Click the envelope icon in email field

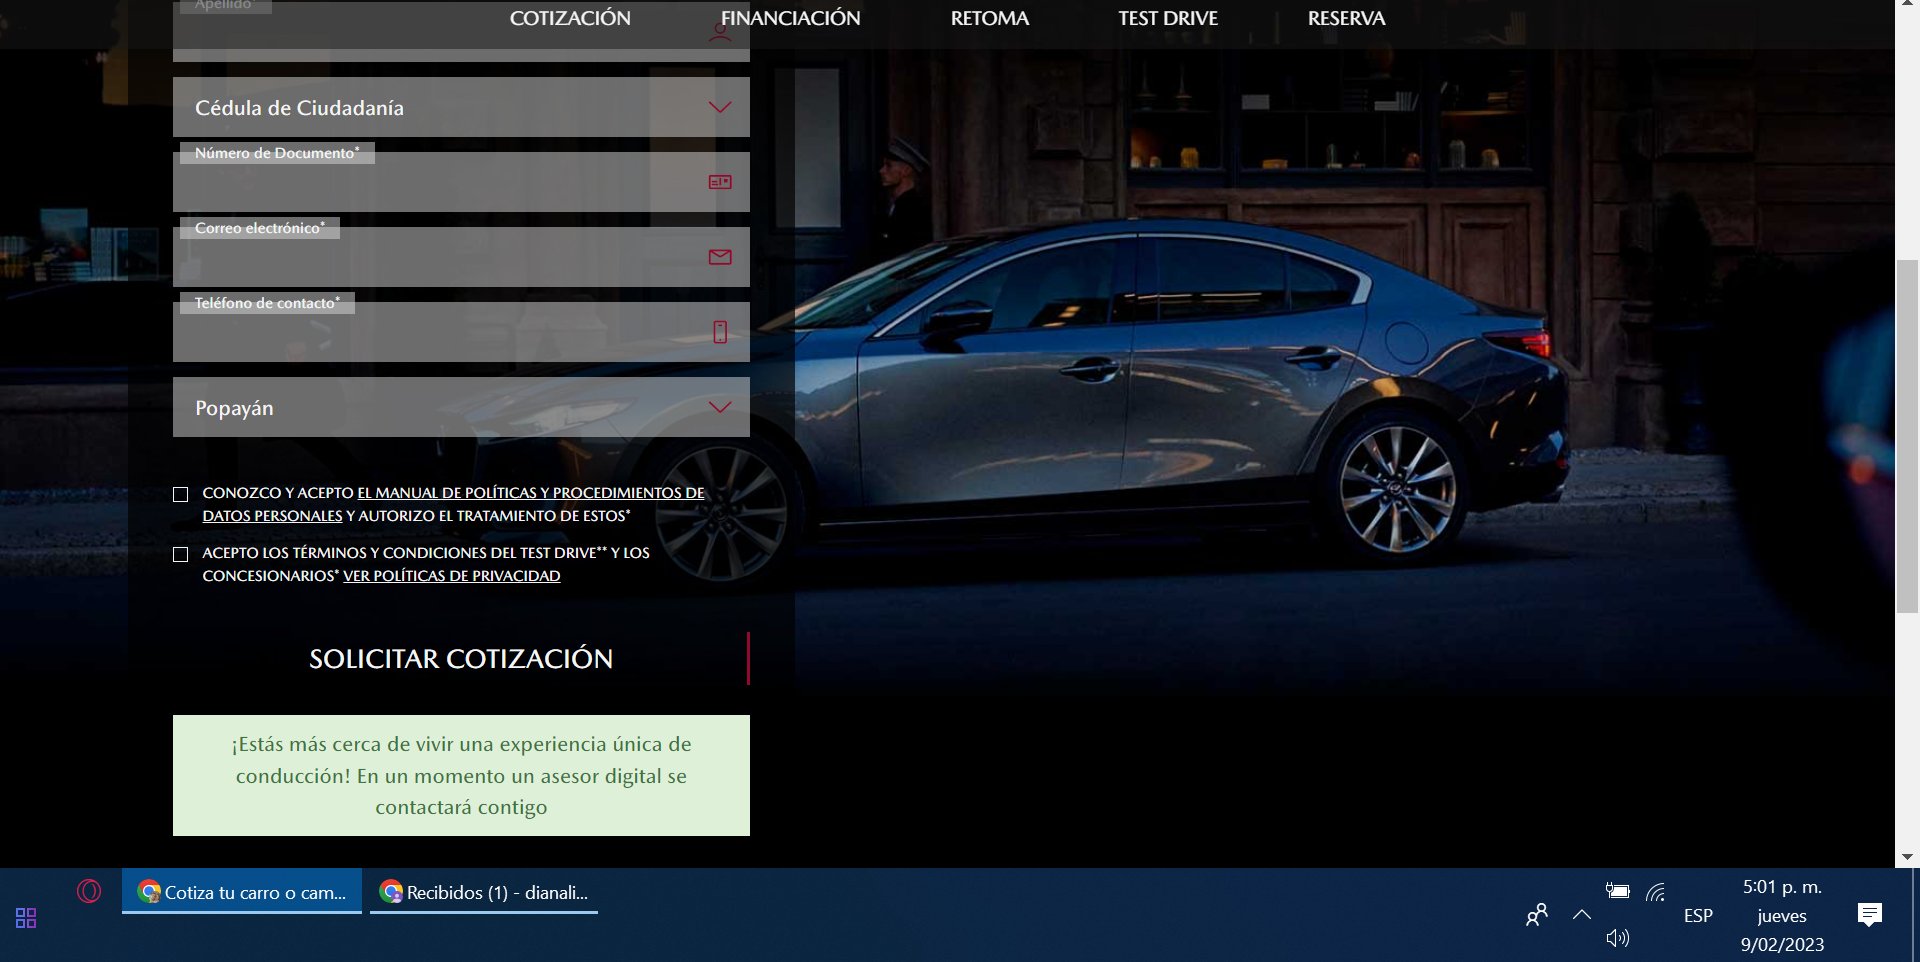720,257
